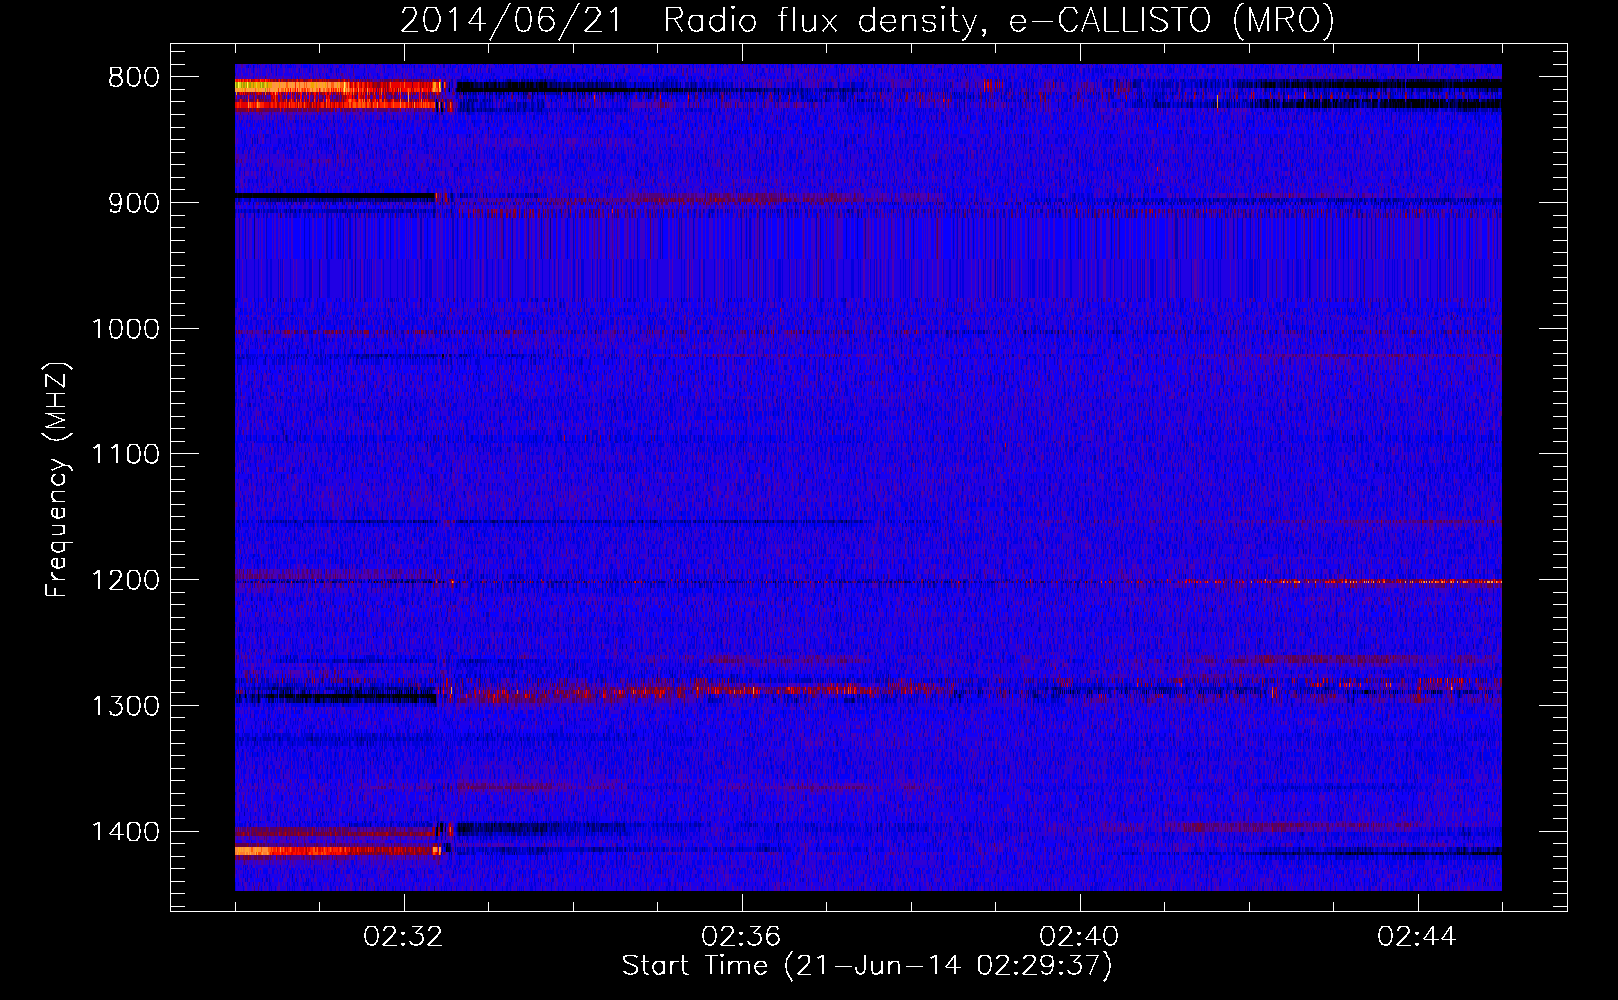Click the 02:44 time tick label
This screenshot has height=1000, width=1618.
tap(1417, 936)
